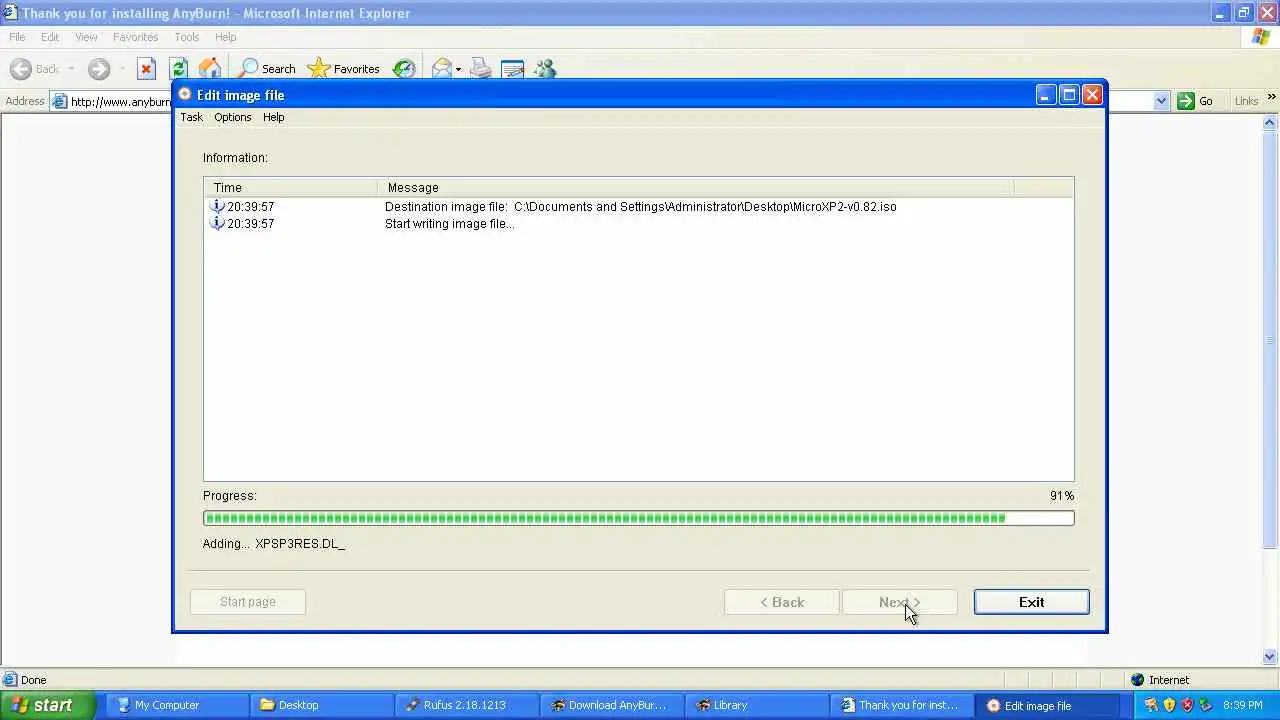Click the Internet Explorer Back arrow icon

(20, 69)
